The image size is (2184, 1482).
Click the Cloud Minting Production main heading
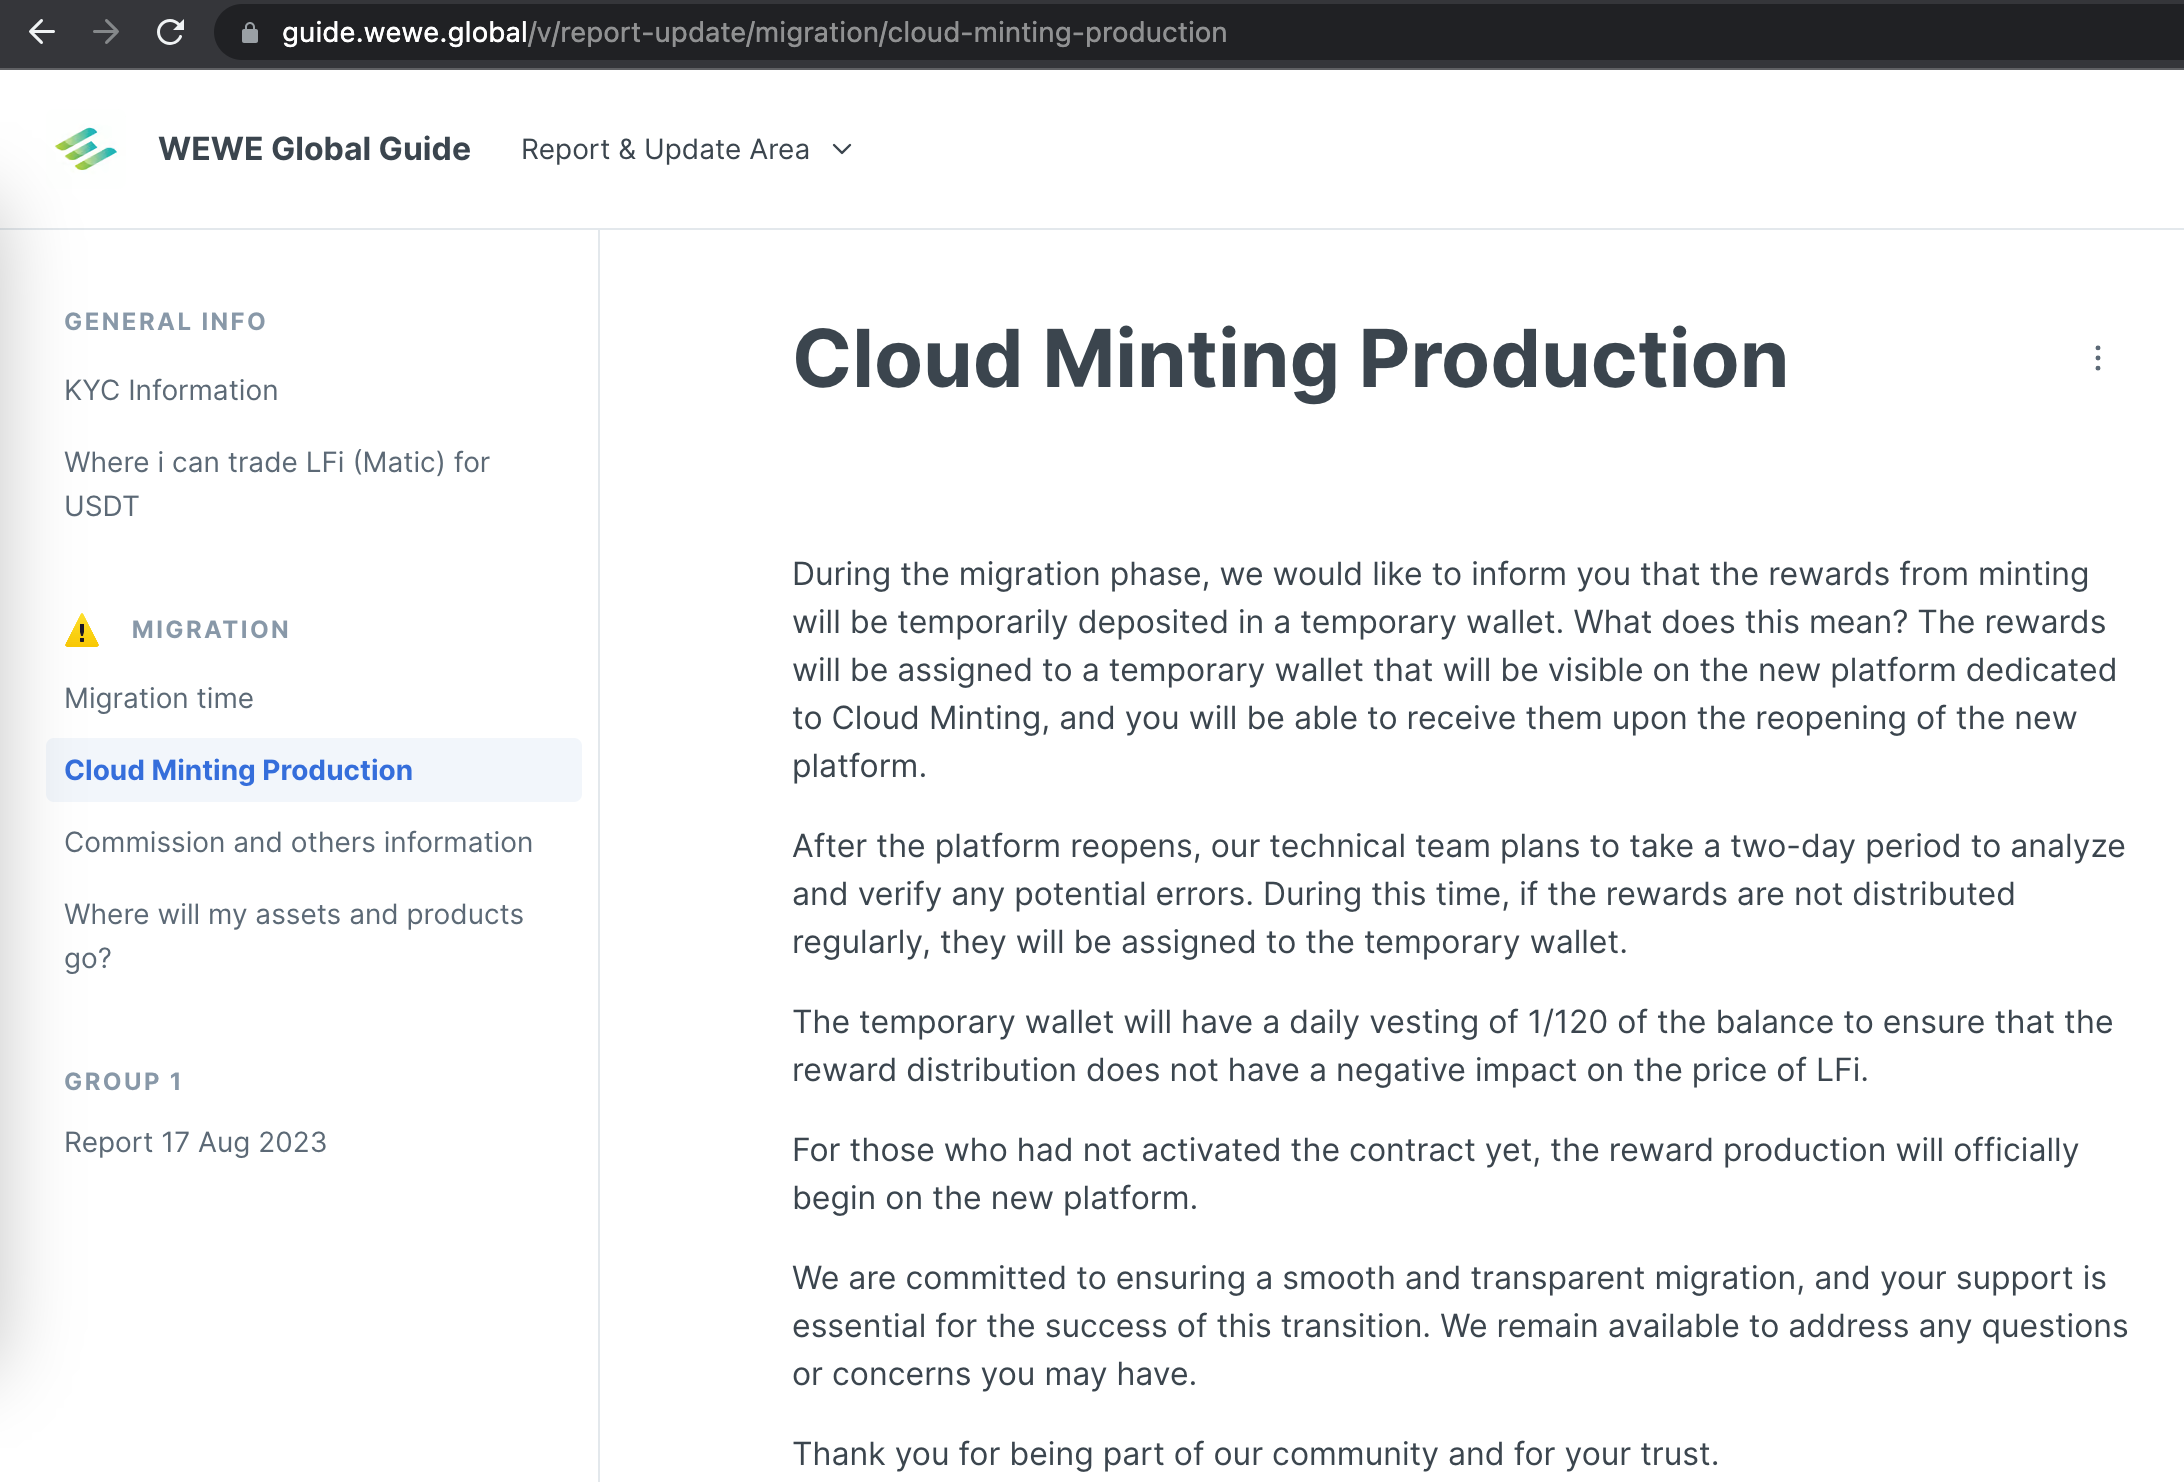coord(1289,359)
